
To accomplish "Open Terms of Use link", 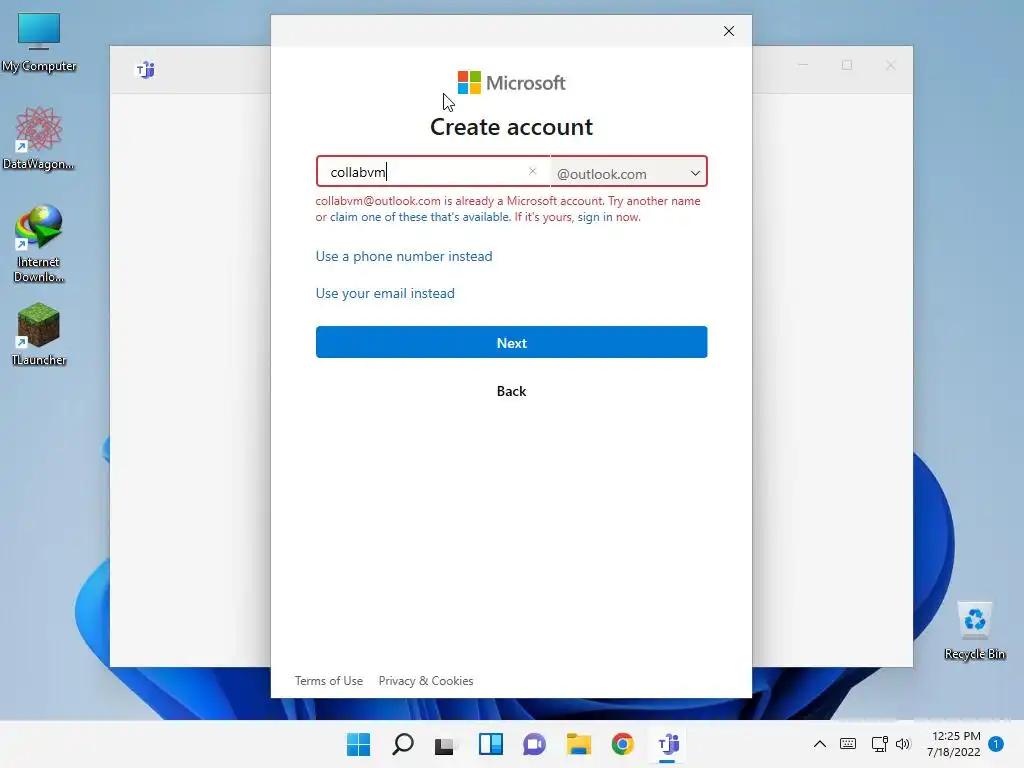I will point(328,680).
